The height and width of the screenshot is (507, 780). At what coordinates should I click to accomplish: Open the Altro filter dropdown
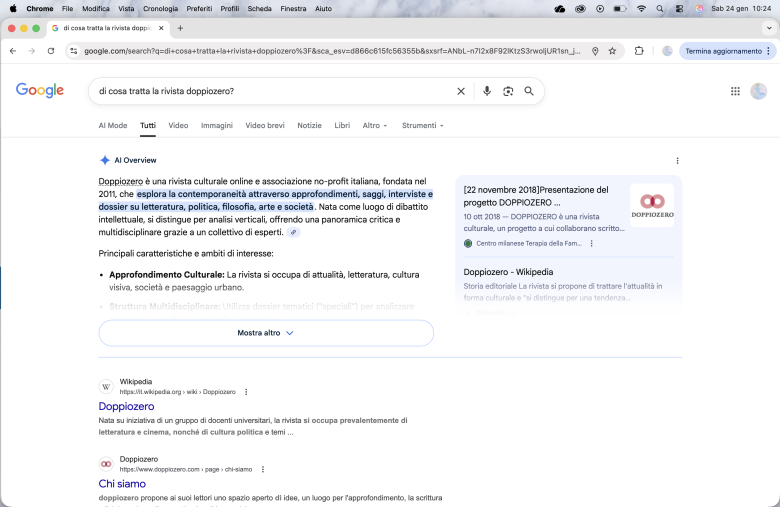click(375, 126)
